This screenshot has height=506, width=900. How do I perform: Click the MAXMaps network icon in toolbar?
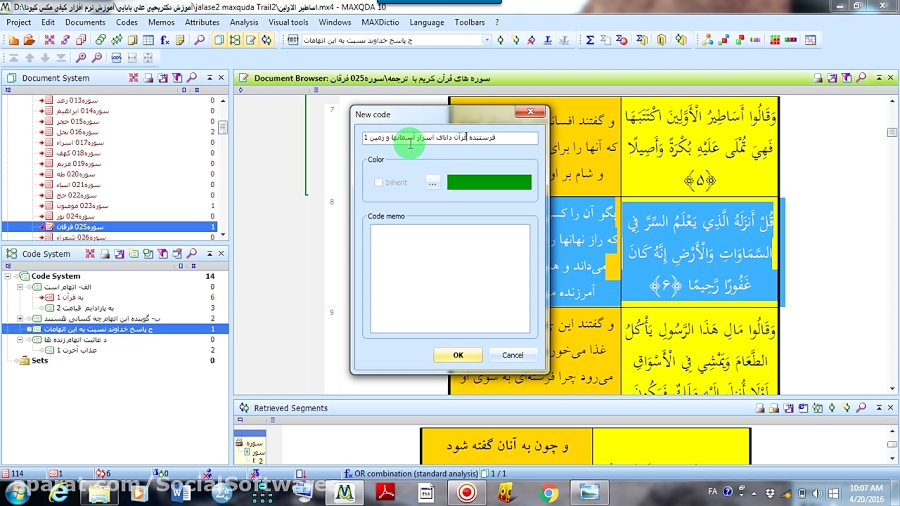708,40
